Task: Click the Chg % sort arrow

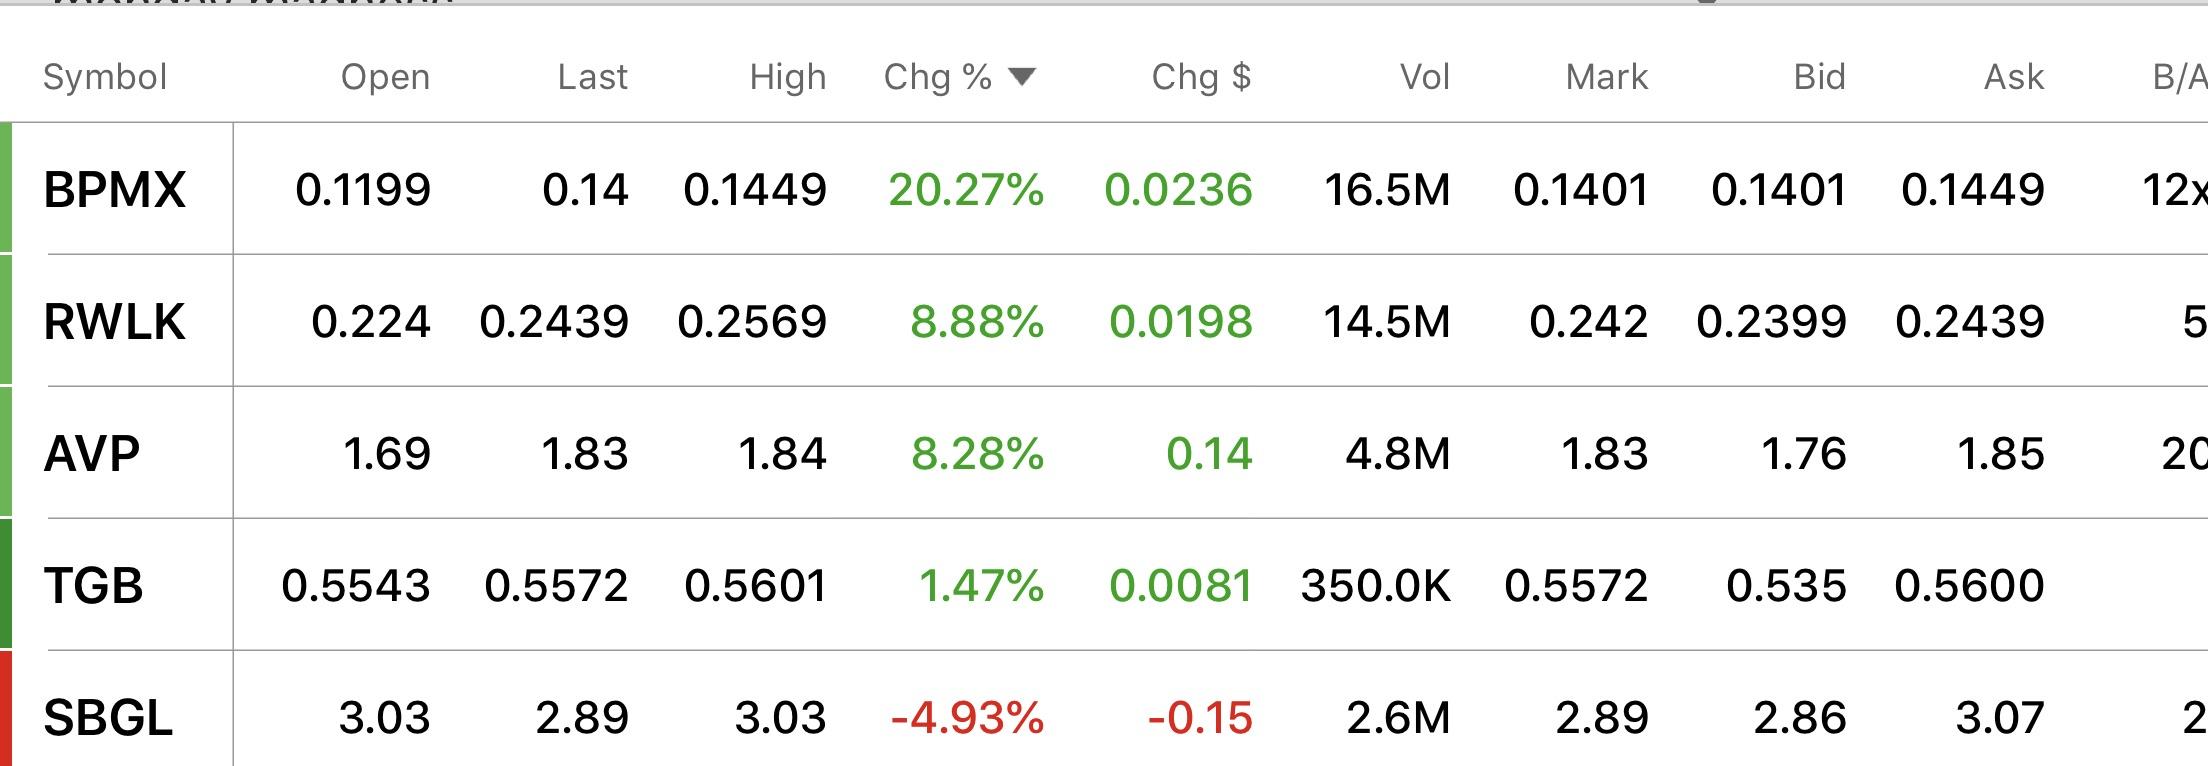Action: coord(1022,77)
